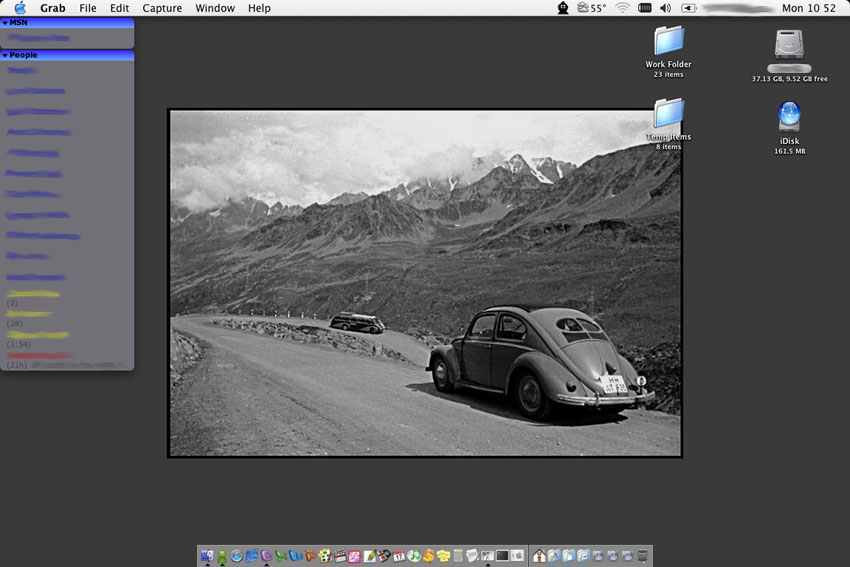Open the Window menu
The width and height of the screenshot is (850, 567).
tap(215, 8)
